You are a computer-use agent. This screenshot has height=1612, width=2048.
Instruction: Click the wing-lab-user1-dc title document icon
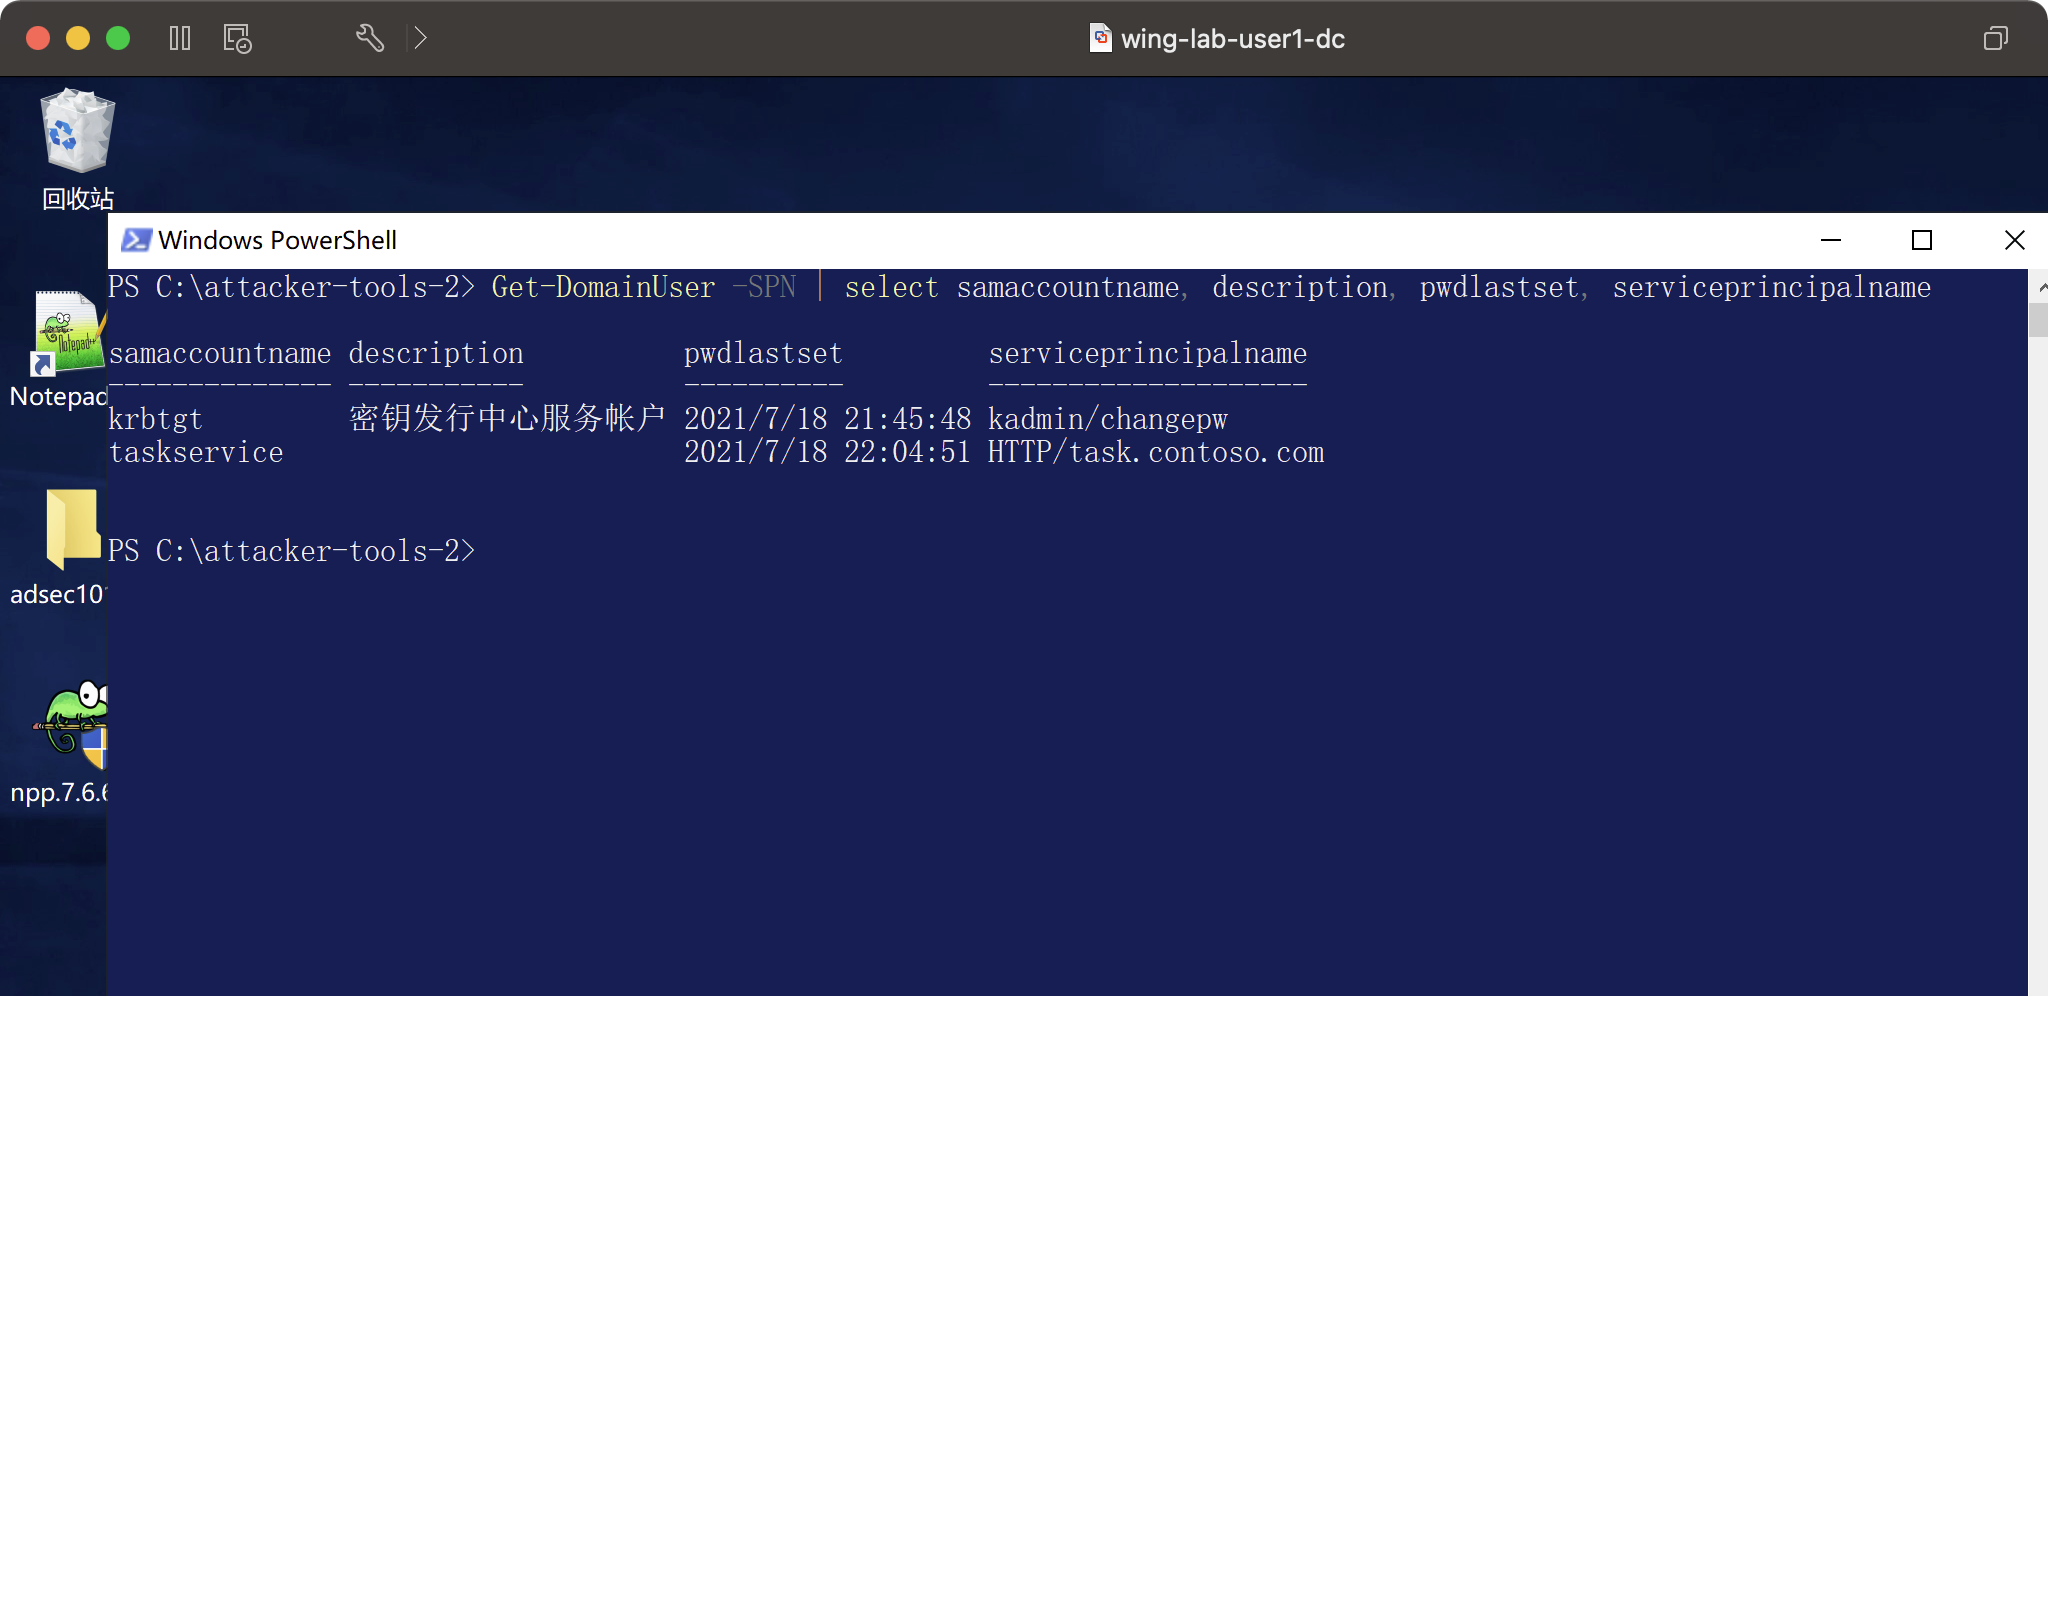pos(1100,38)
